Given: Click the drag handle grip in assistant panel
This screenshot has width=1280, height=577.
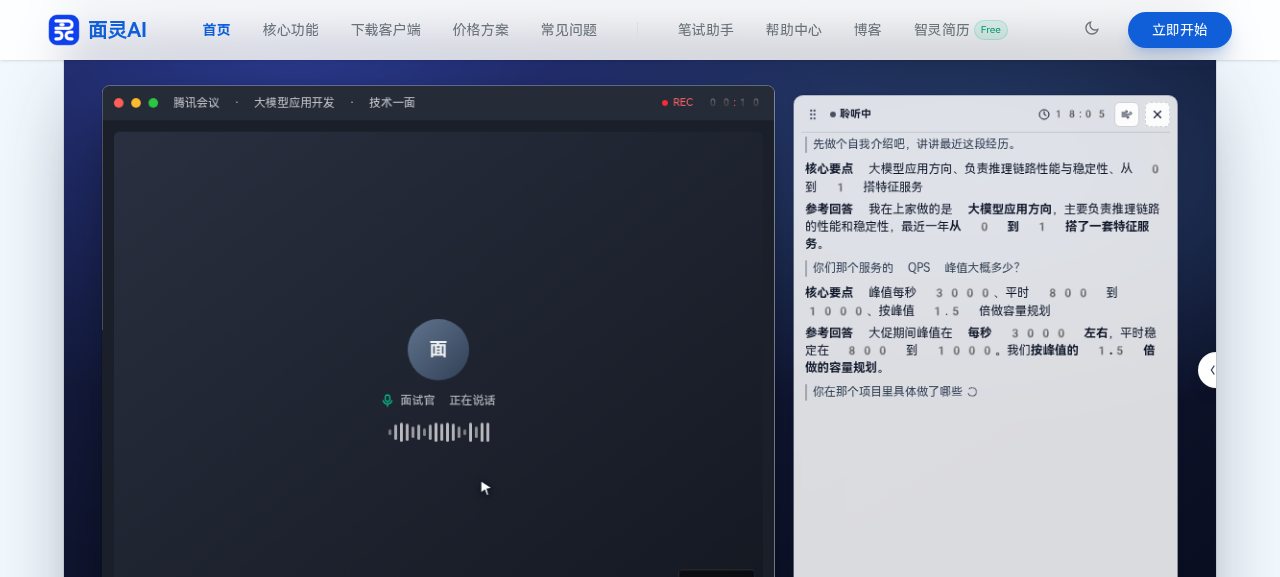Looking at the screenshot, I should click(813, 114).
